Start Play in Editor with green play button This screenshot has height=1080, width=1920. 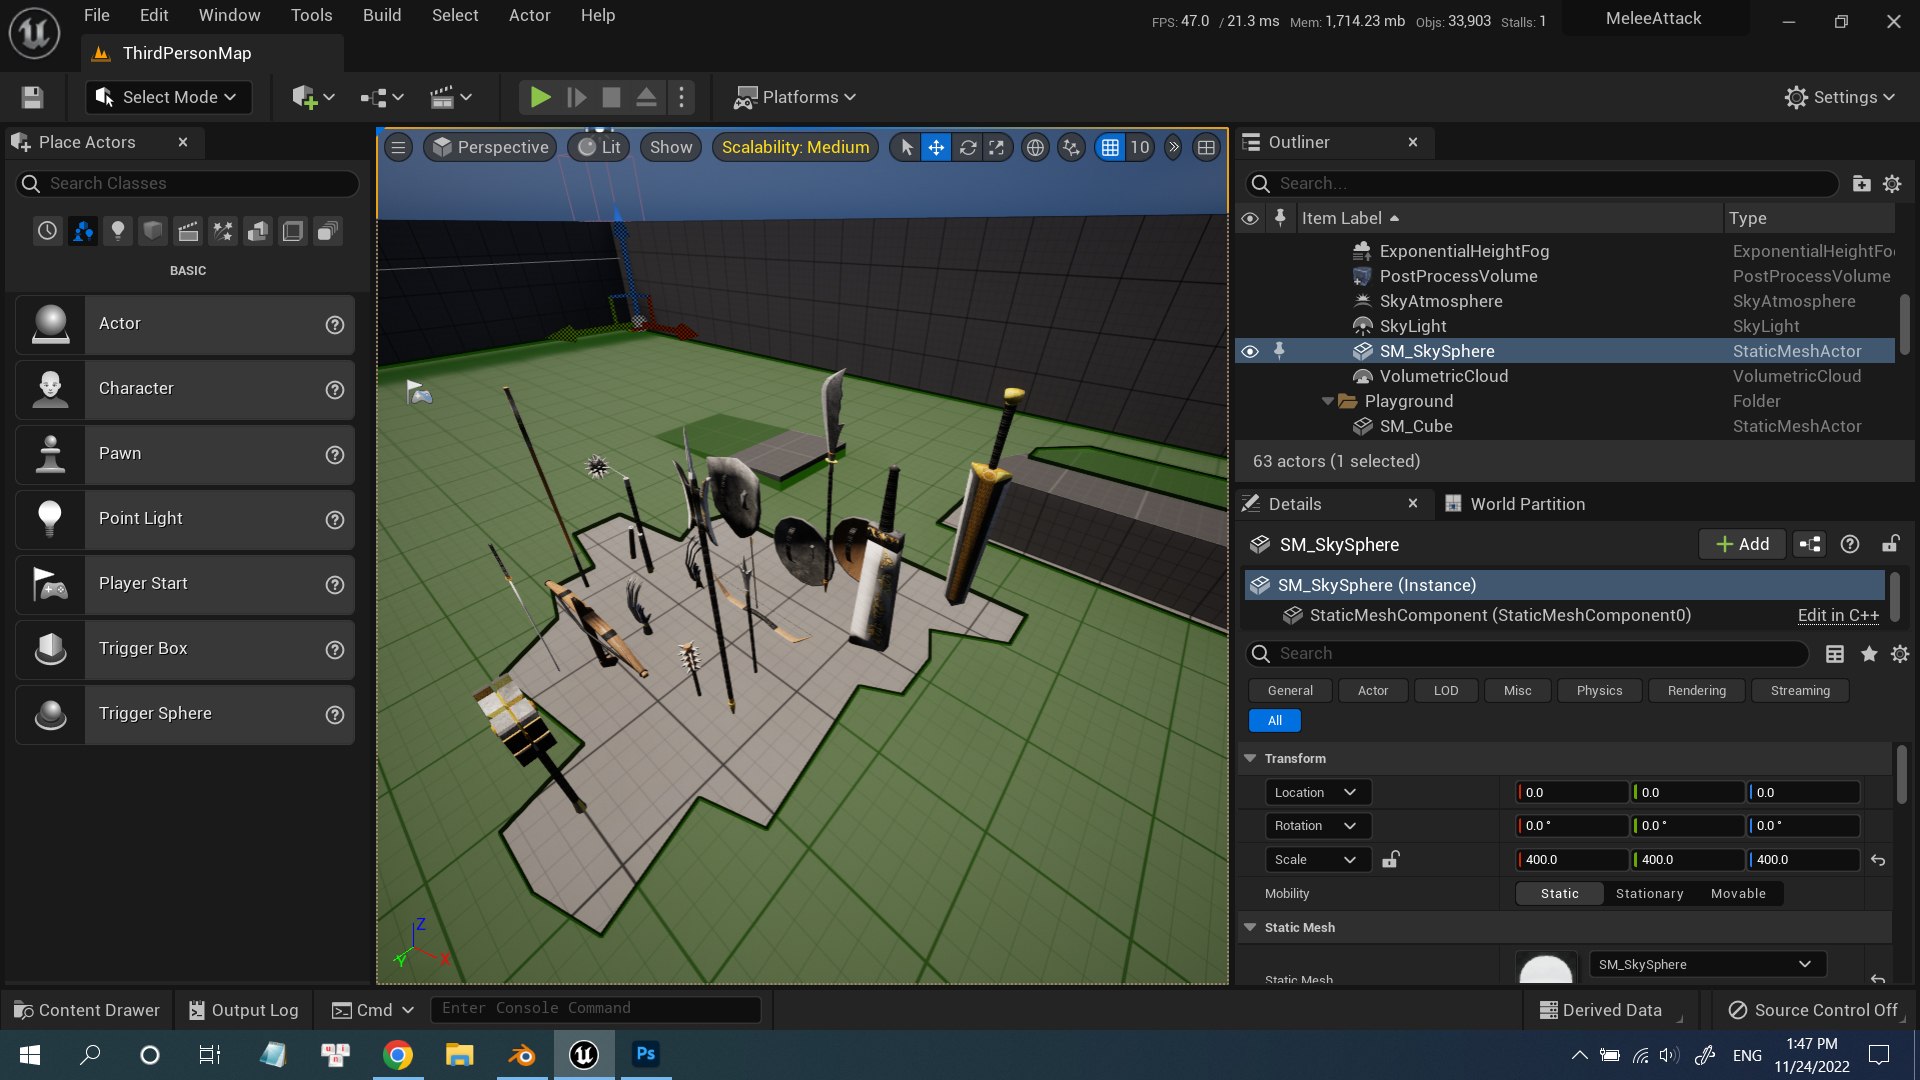(540, 97)
